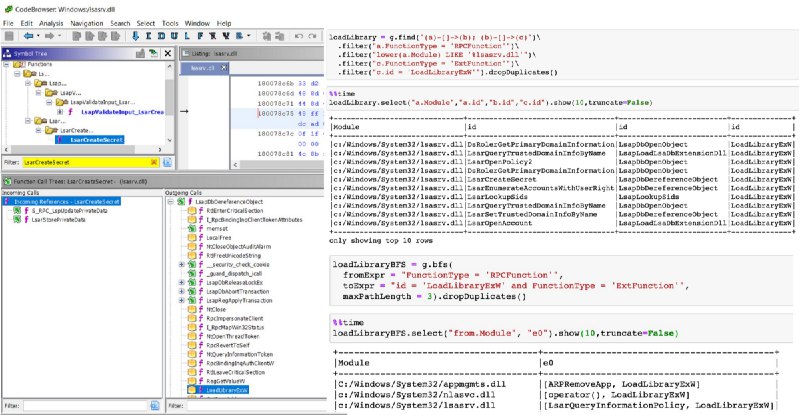
Task: Click the Symbol Tree green navigation icon
Action: coord(153,53)
